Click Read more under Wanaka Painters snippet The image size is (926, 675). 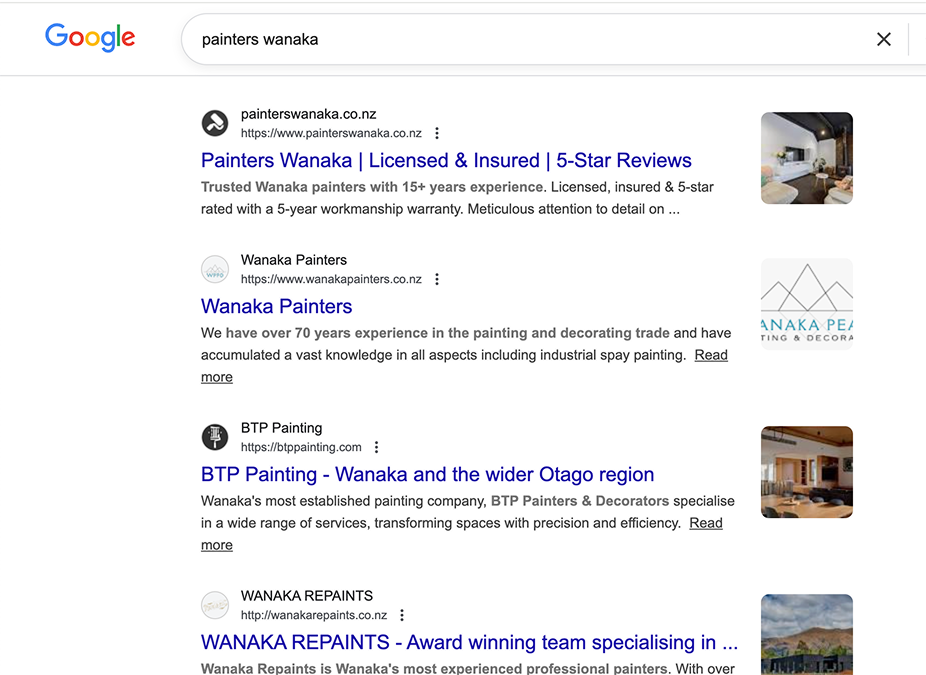tap(711, 355)
